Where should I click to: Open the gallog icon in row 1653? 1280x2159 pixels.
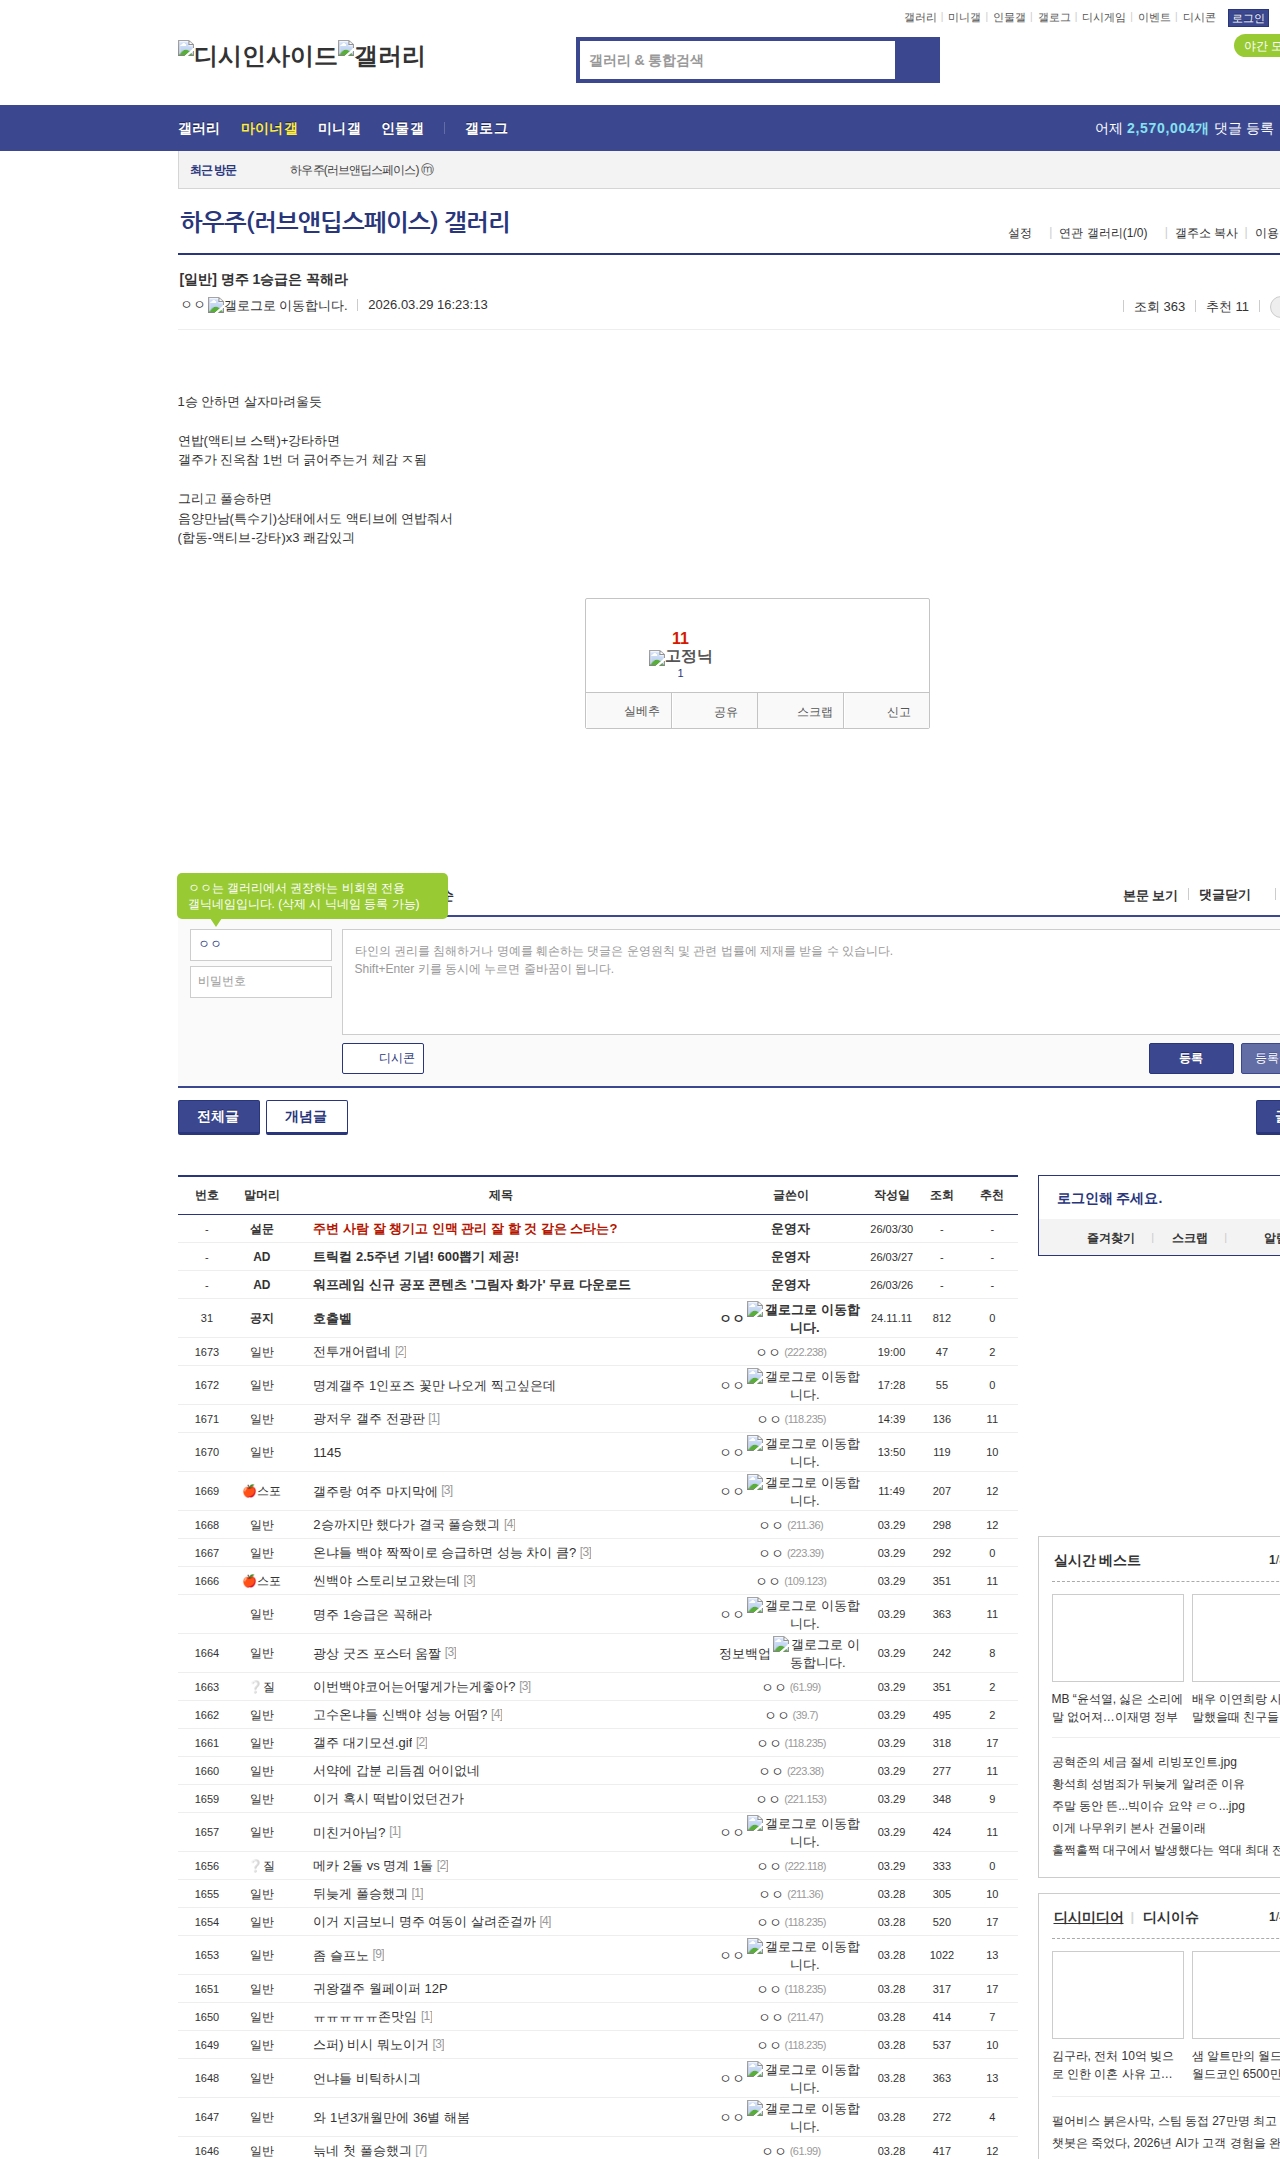pos(804,1955)
